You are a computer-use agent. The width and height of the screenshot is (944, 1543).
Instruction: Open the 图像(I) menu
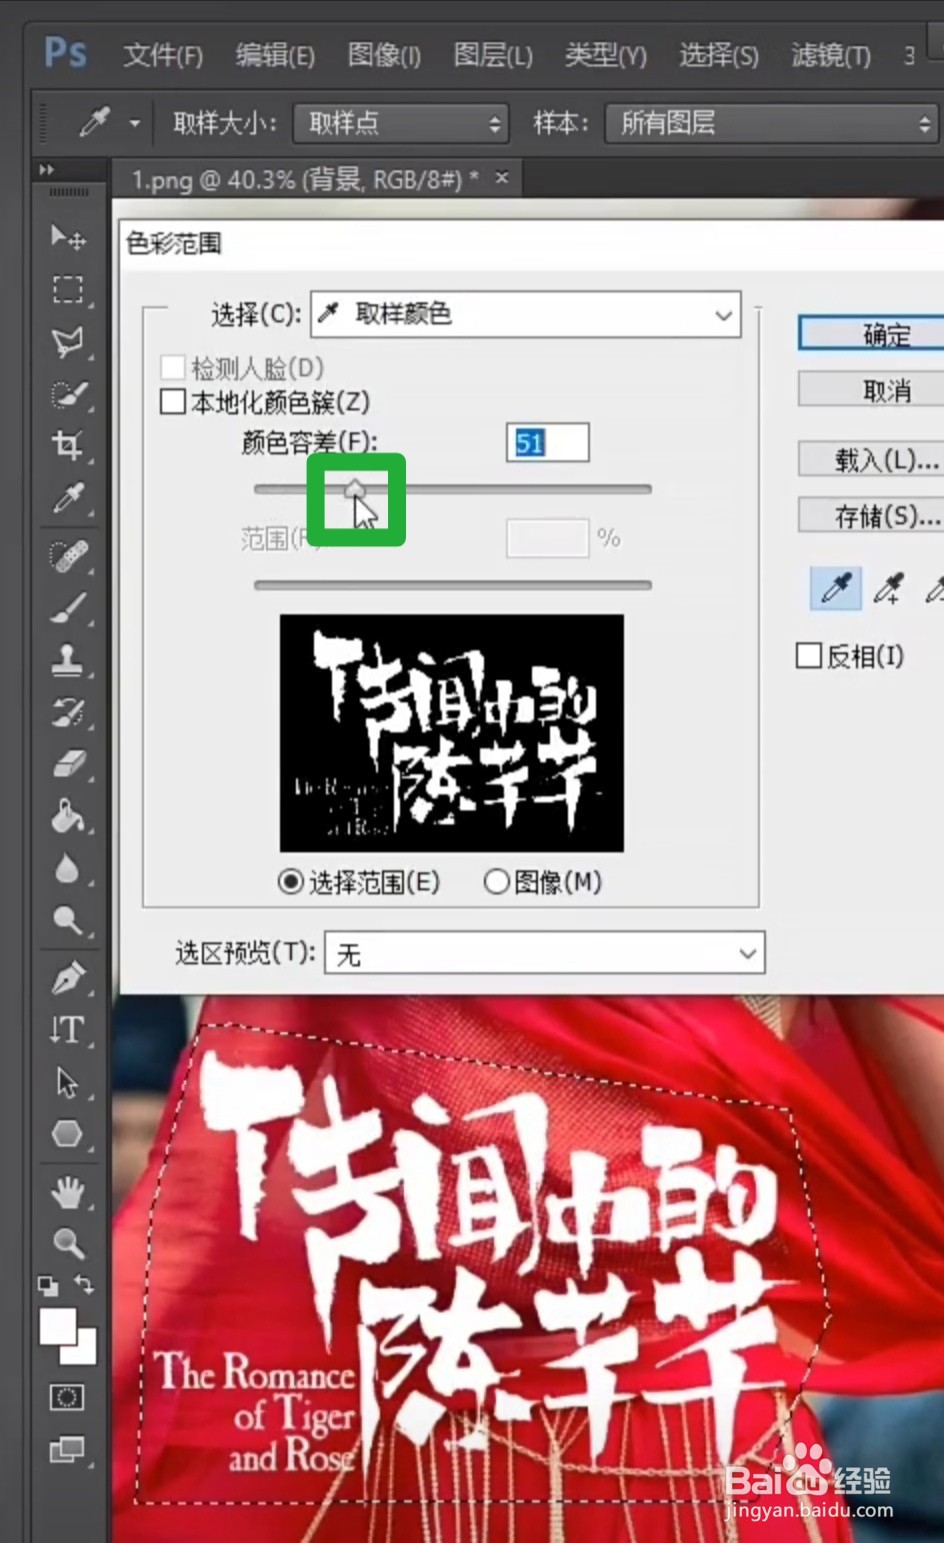point(384,55)
